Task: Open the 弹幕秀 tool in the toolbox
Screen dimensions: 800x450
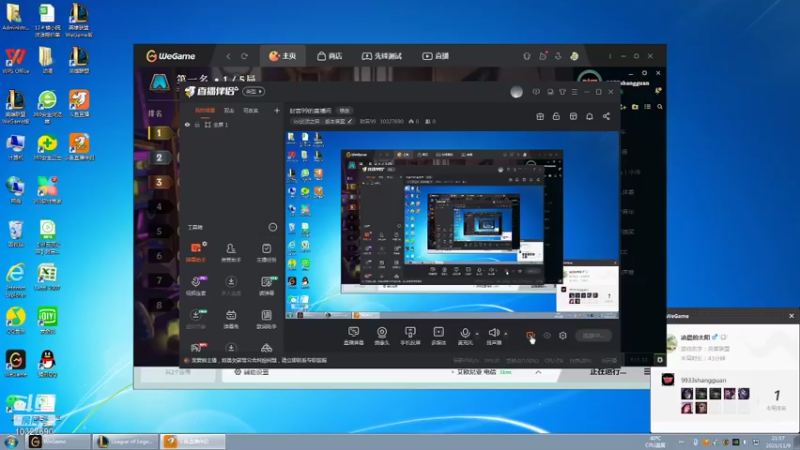Action: 231,319
